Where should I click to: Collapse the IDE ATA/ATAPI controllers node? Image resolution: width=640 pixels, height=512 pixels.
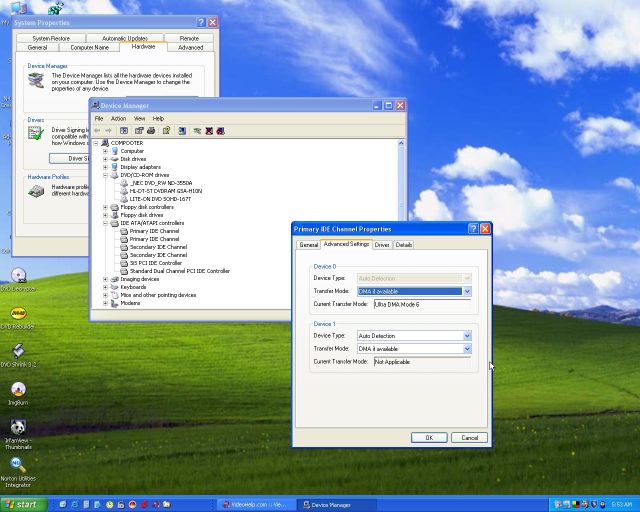105,223
